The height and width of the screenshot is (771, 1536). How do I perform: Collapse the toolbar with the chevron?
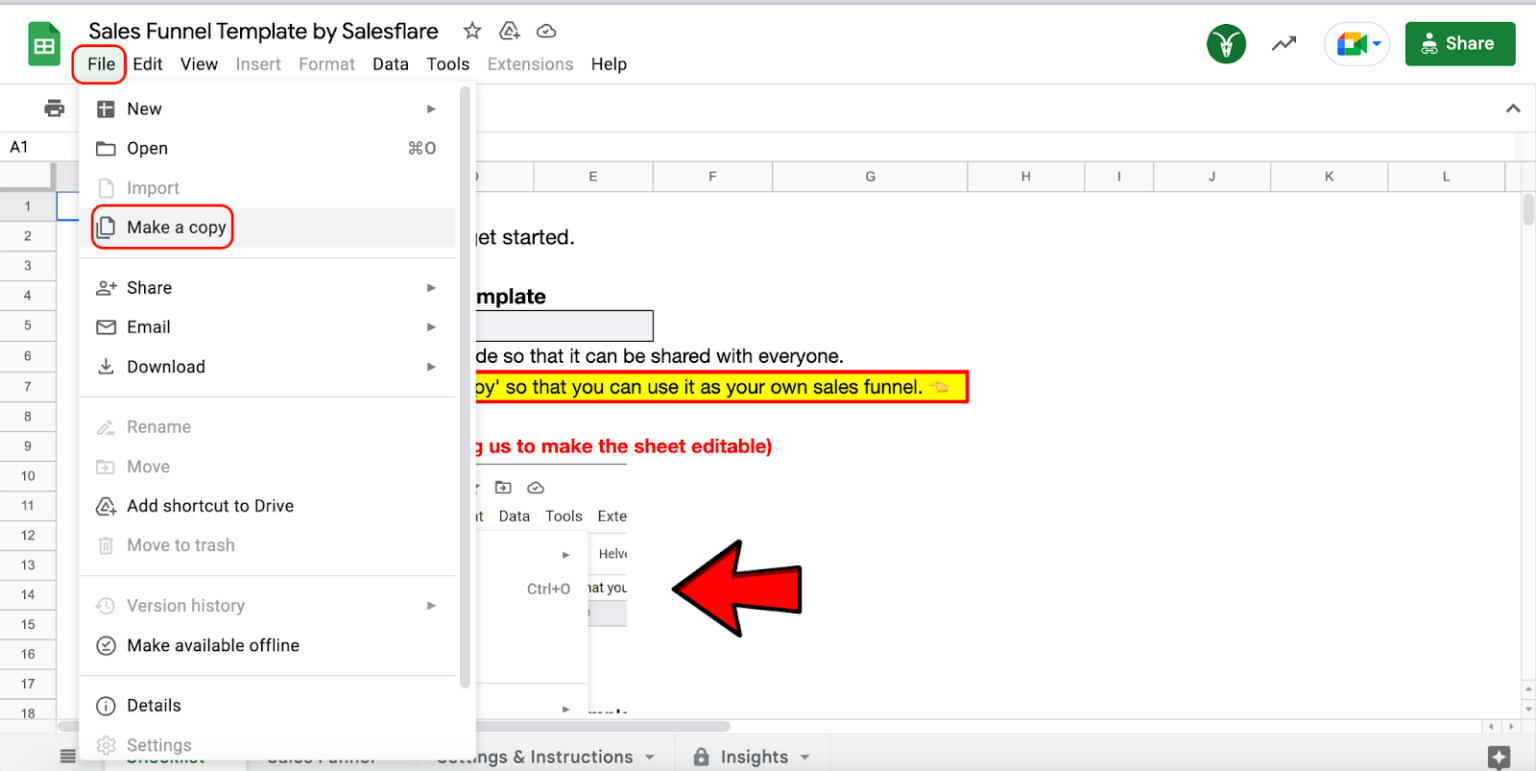[x=1513, y=108]
